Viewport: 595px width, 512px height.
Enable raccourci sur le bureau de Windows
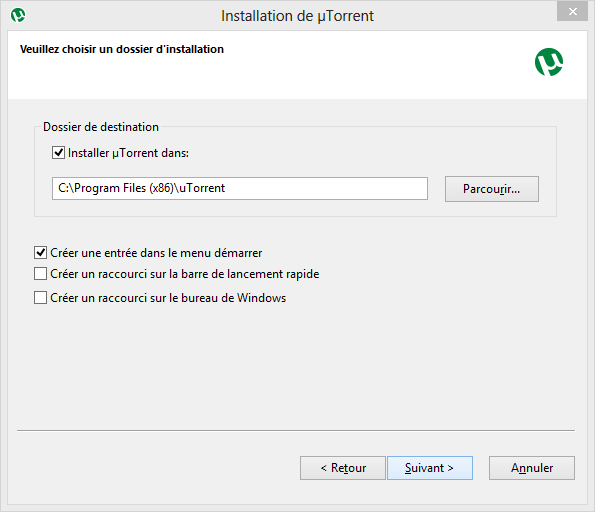pos(41,298)
